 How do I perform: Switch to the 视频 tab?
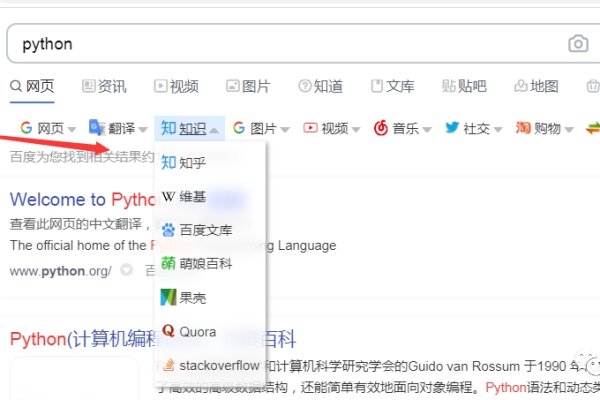tap(176, 86)
